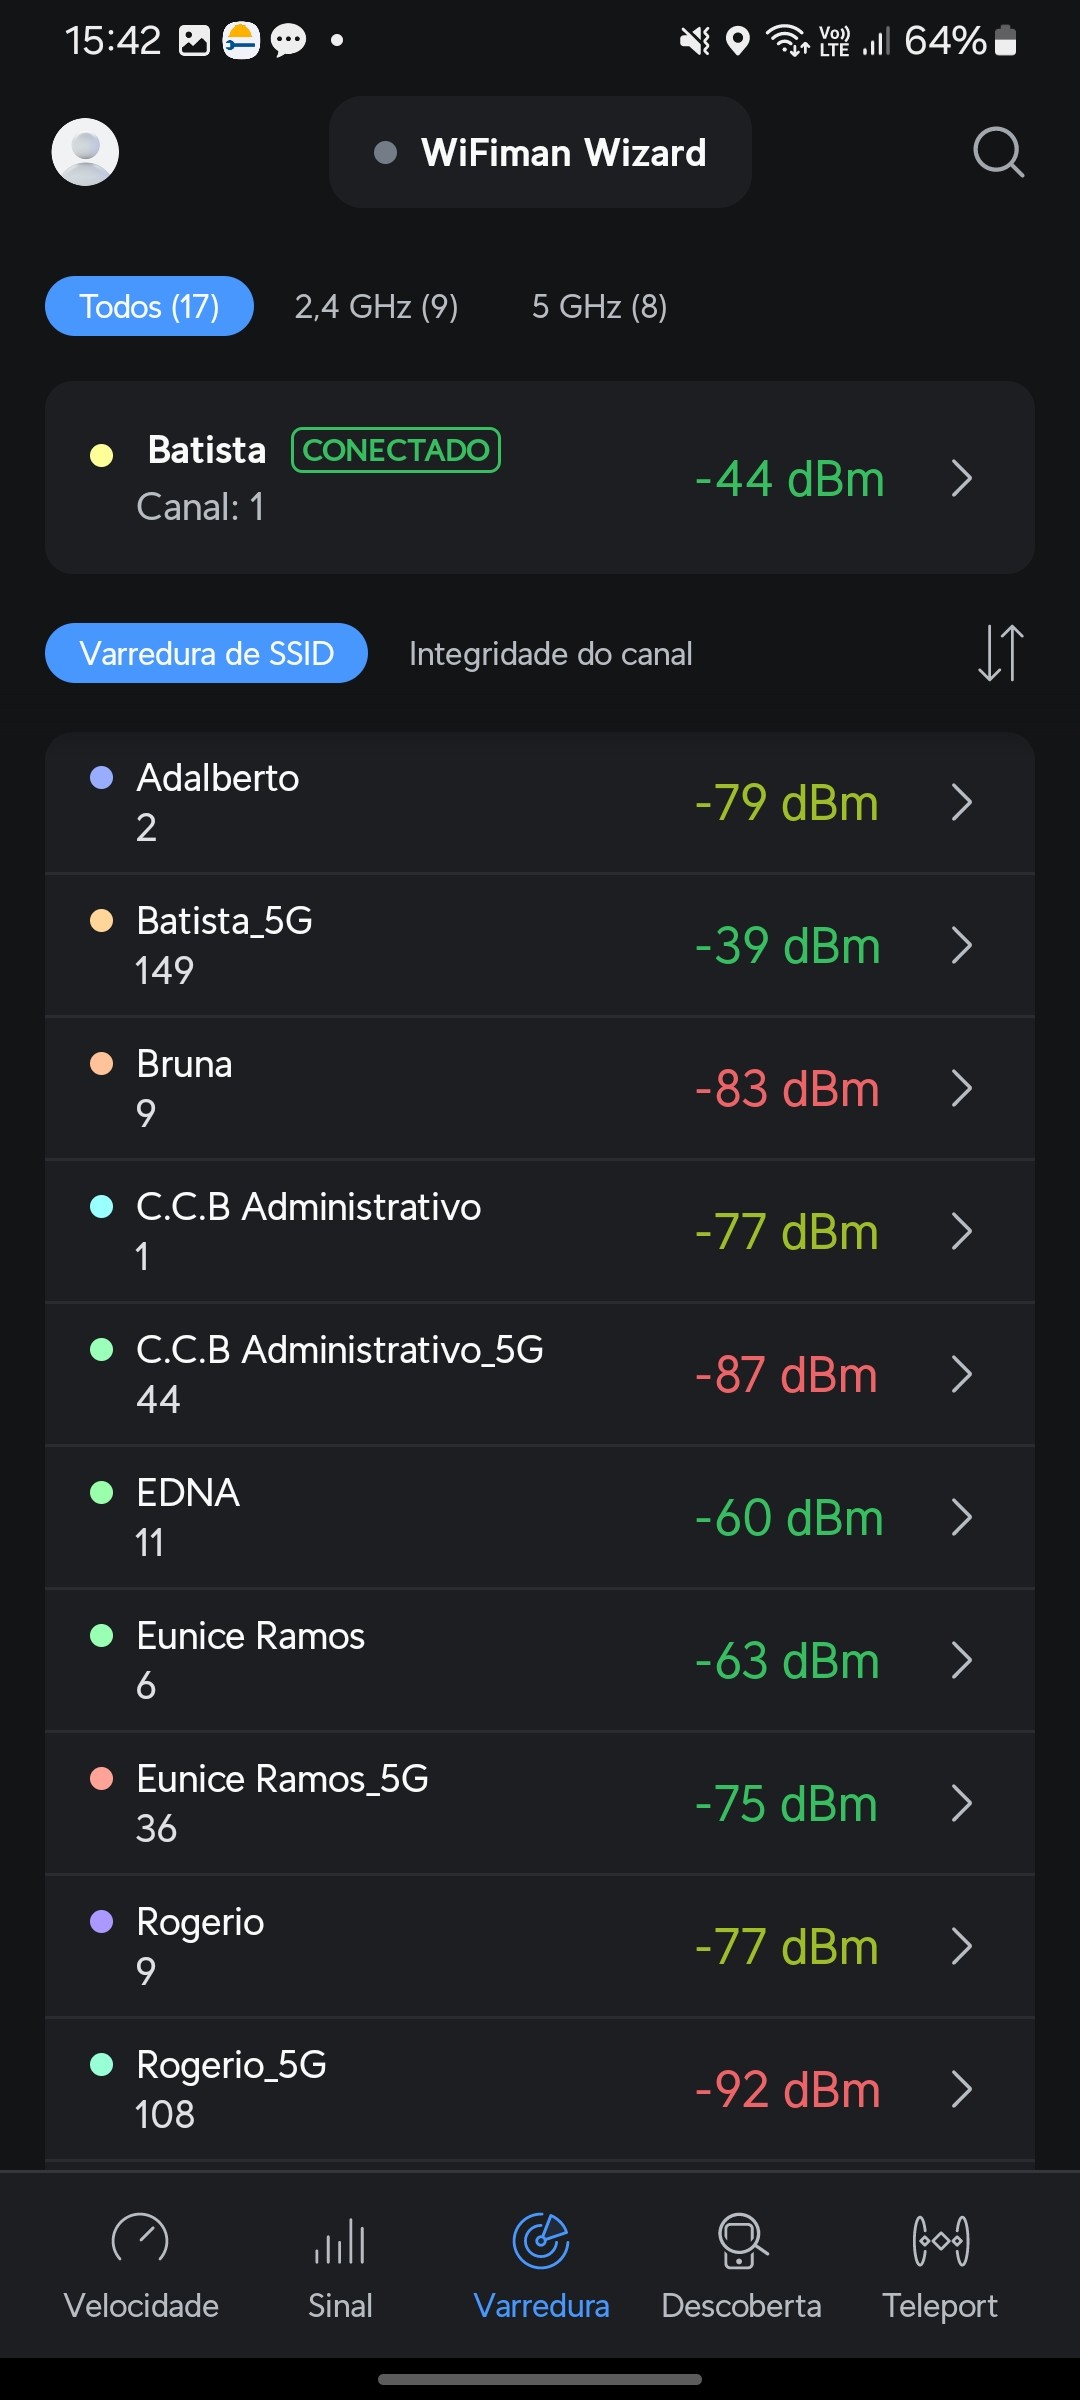The image size is (1080, 2400).
Task: Expand details for connected Batista network
Action: tap(962, 478)
